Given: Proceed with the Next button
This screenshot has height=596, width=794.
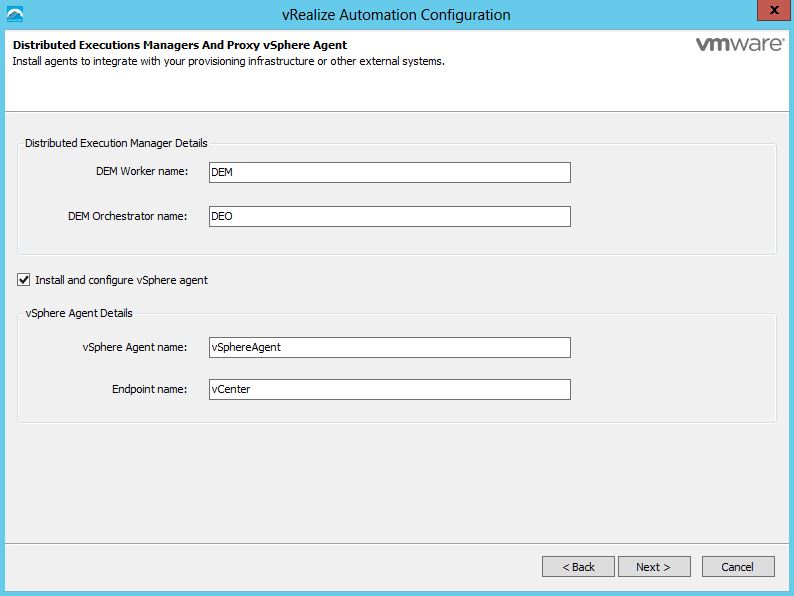Looking at the screenshot, I should (654, 567).
